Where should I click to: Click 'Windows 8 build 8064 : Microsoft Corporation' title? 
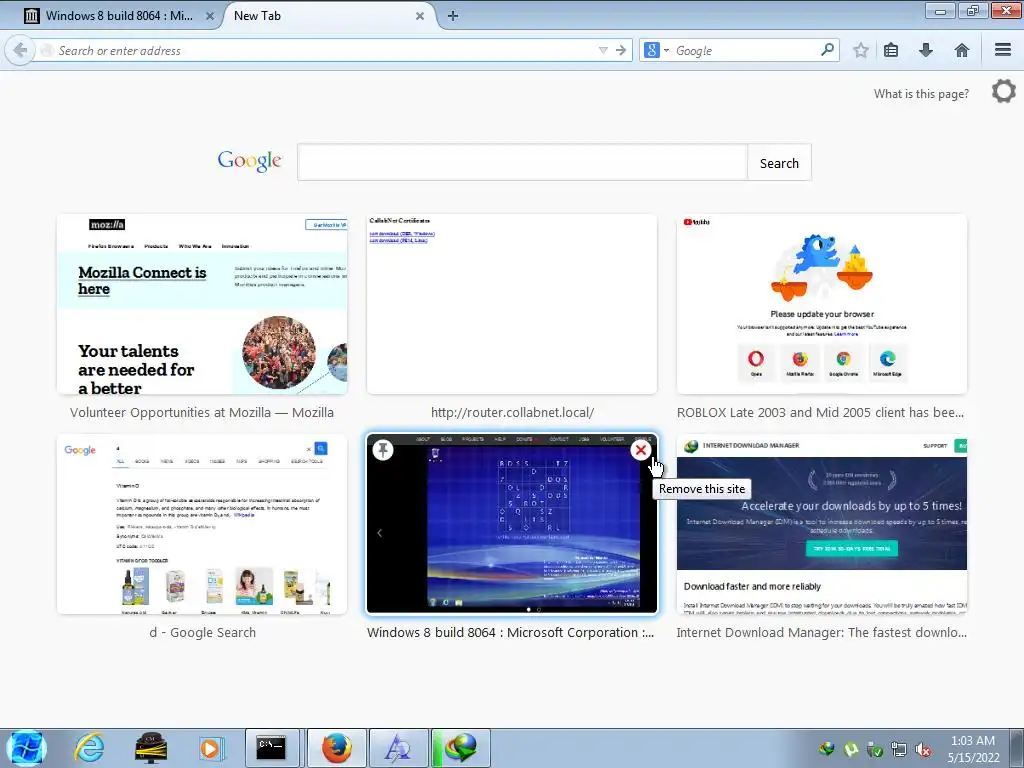click(x=510, y=632)
